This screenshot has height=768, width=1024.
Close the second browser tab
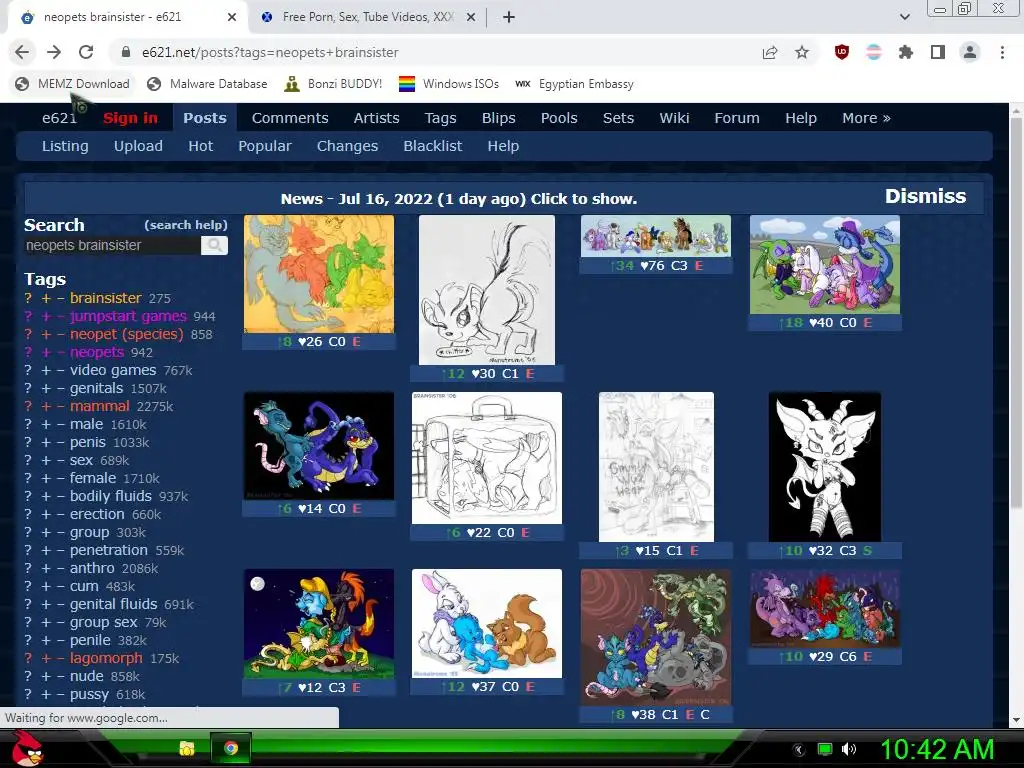[x=471, y=17]
